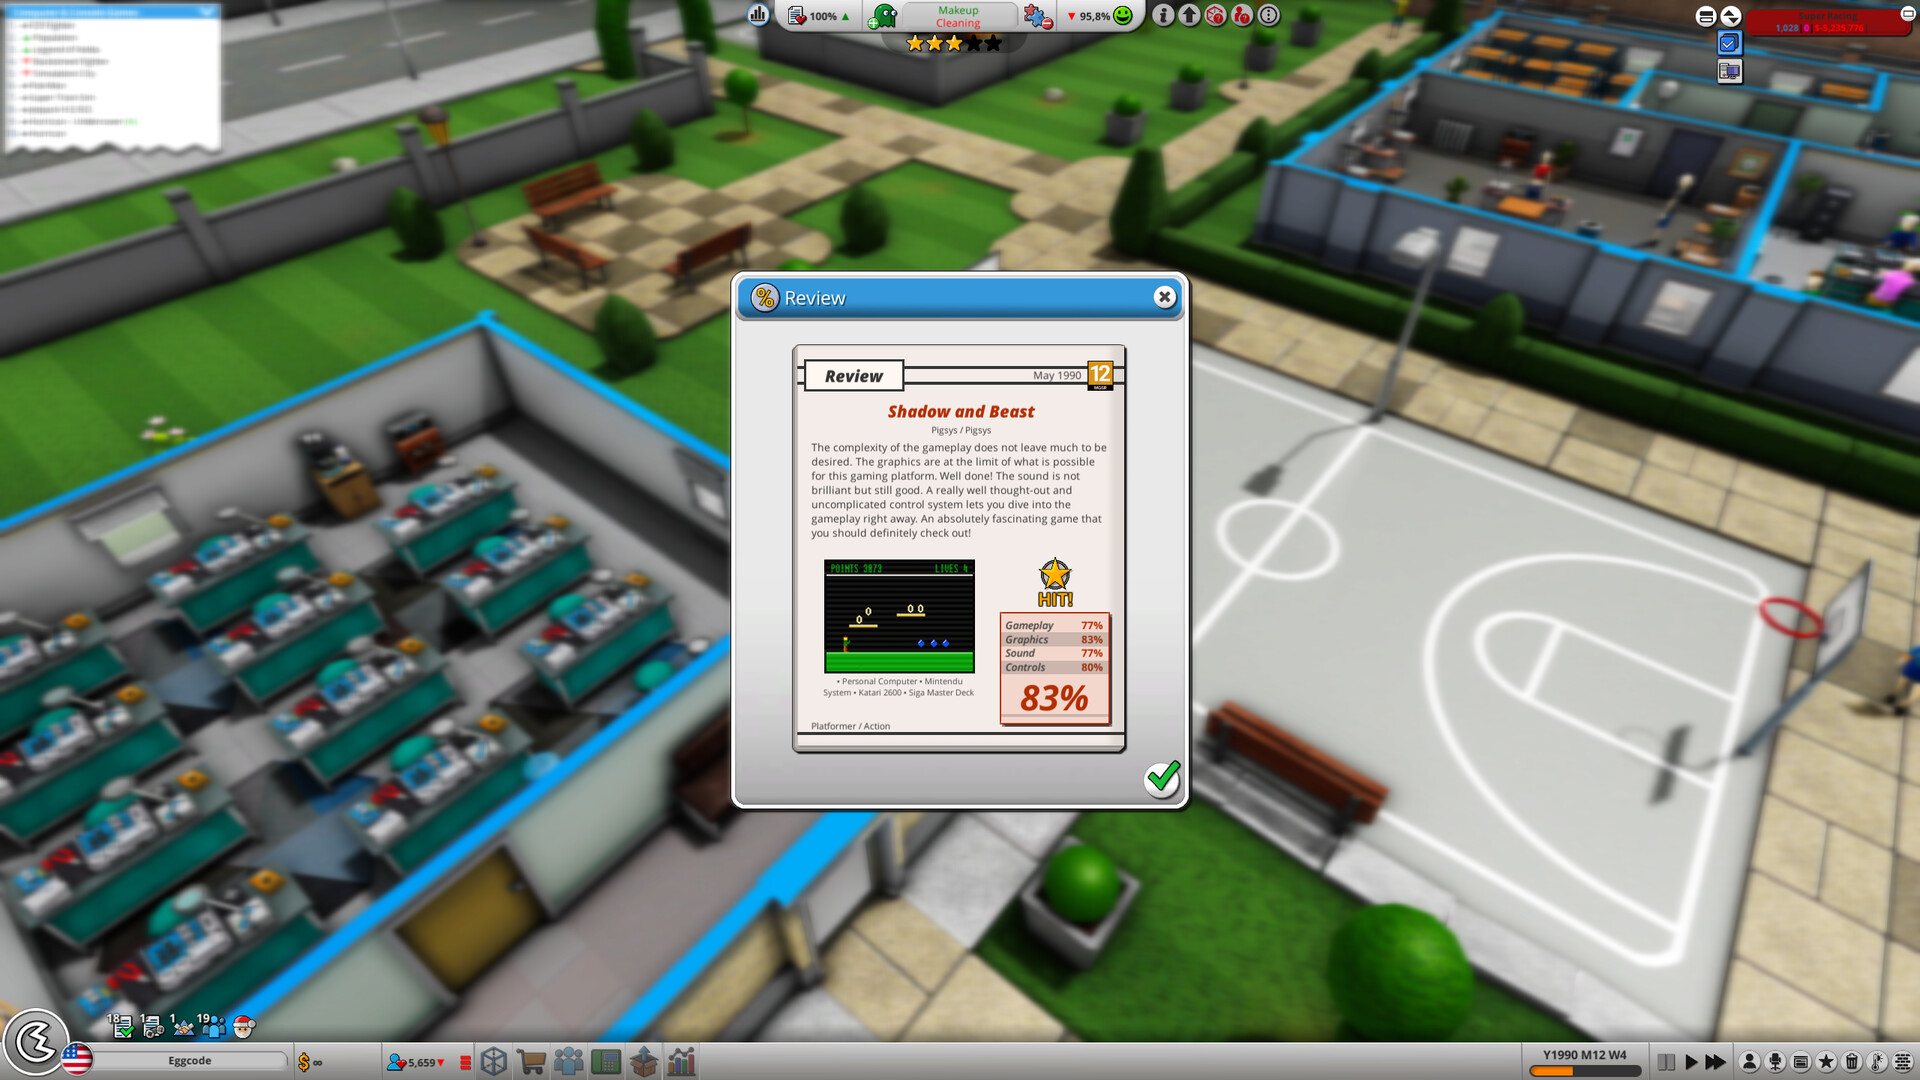Confirm review with green checkmark button
This screenshot has width=1920, height=1080.
tap(1159, 777)
